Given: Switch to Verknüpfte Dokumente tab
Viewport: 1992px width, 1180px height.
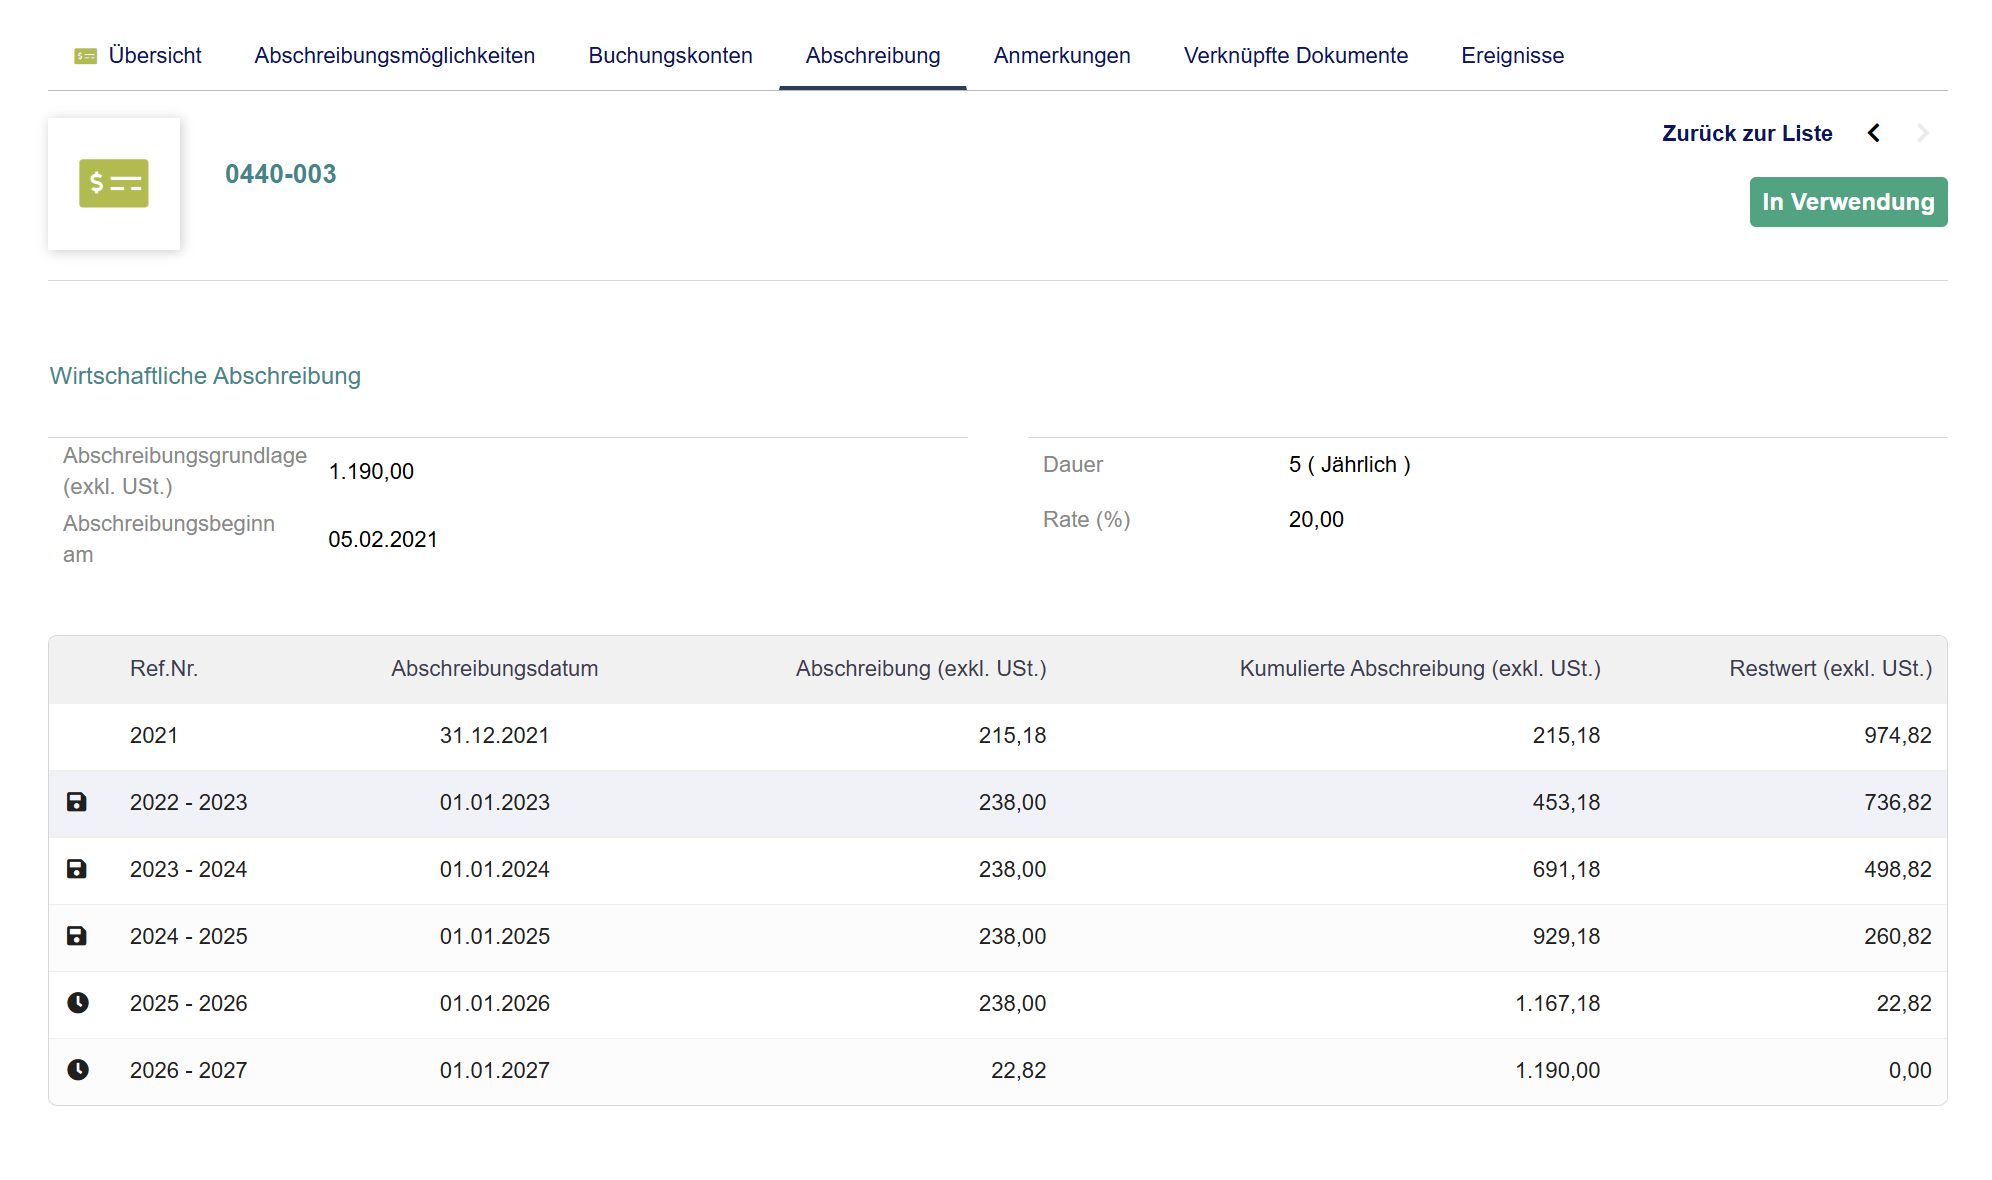Looking at the screenshot, I should tap(1296, 56).
